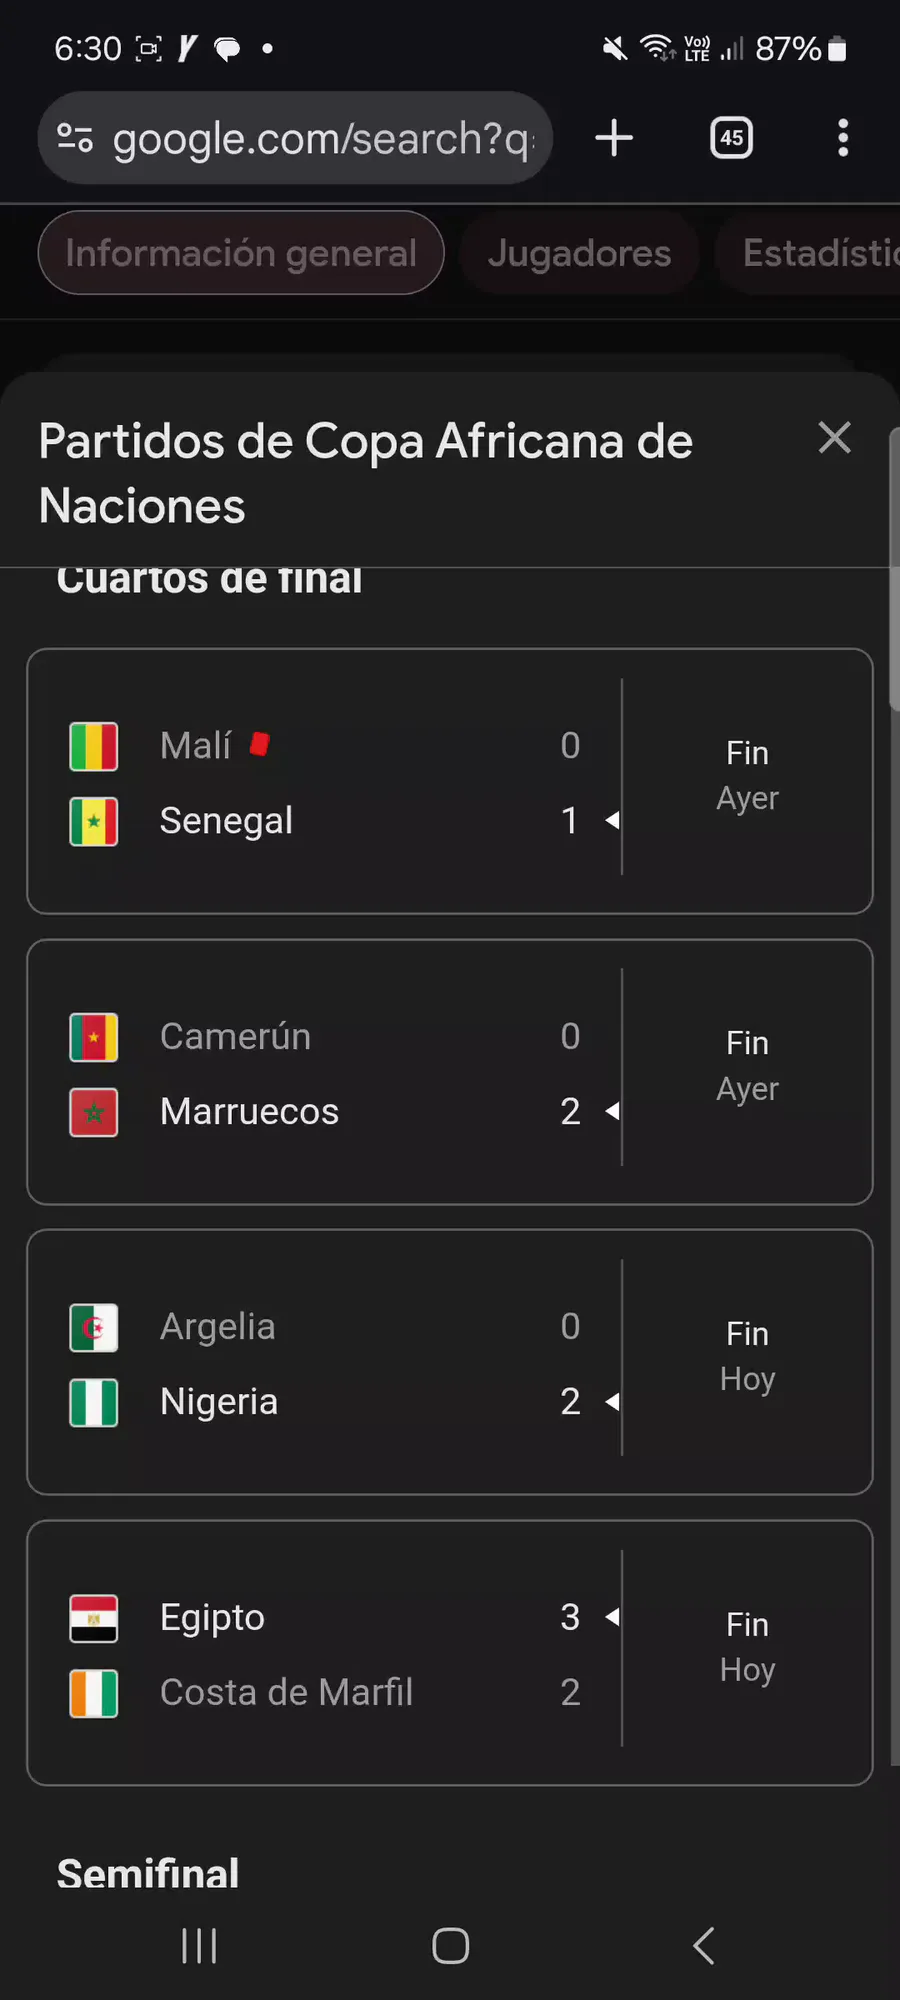Switch to the Jugadores tab

tap(579, 253)
